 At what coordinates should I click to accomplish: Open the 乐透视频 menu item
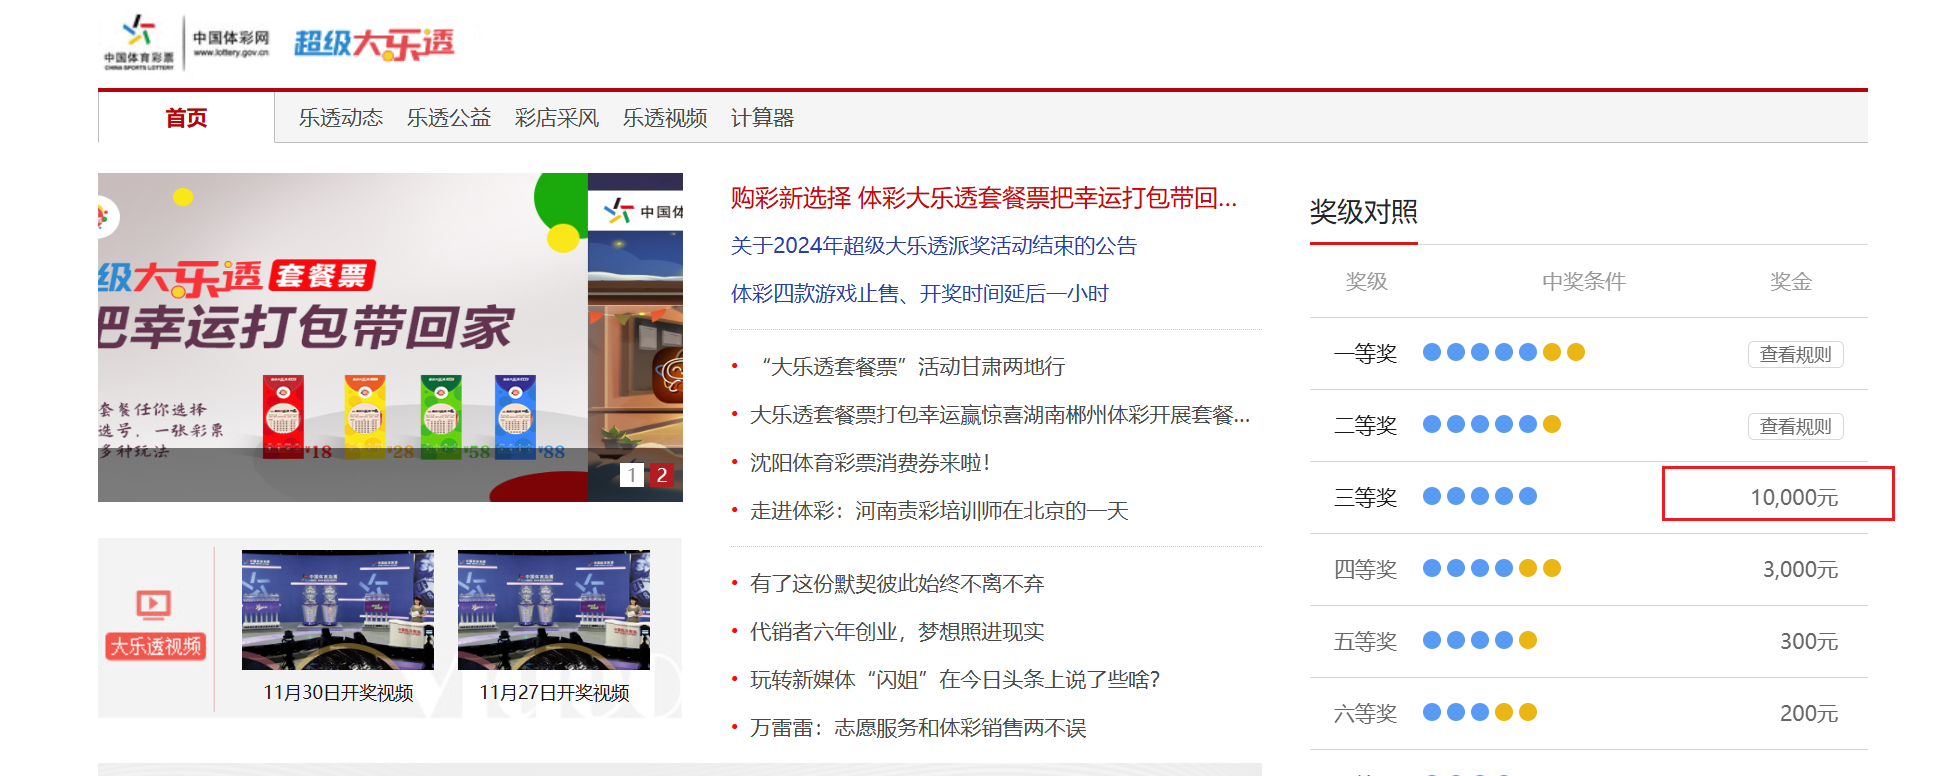click(665, 118)
